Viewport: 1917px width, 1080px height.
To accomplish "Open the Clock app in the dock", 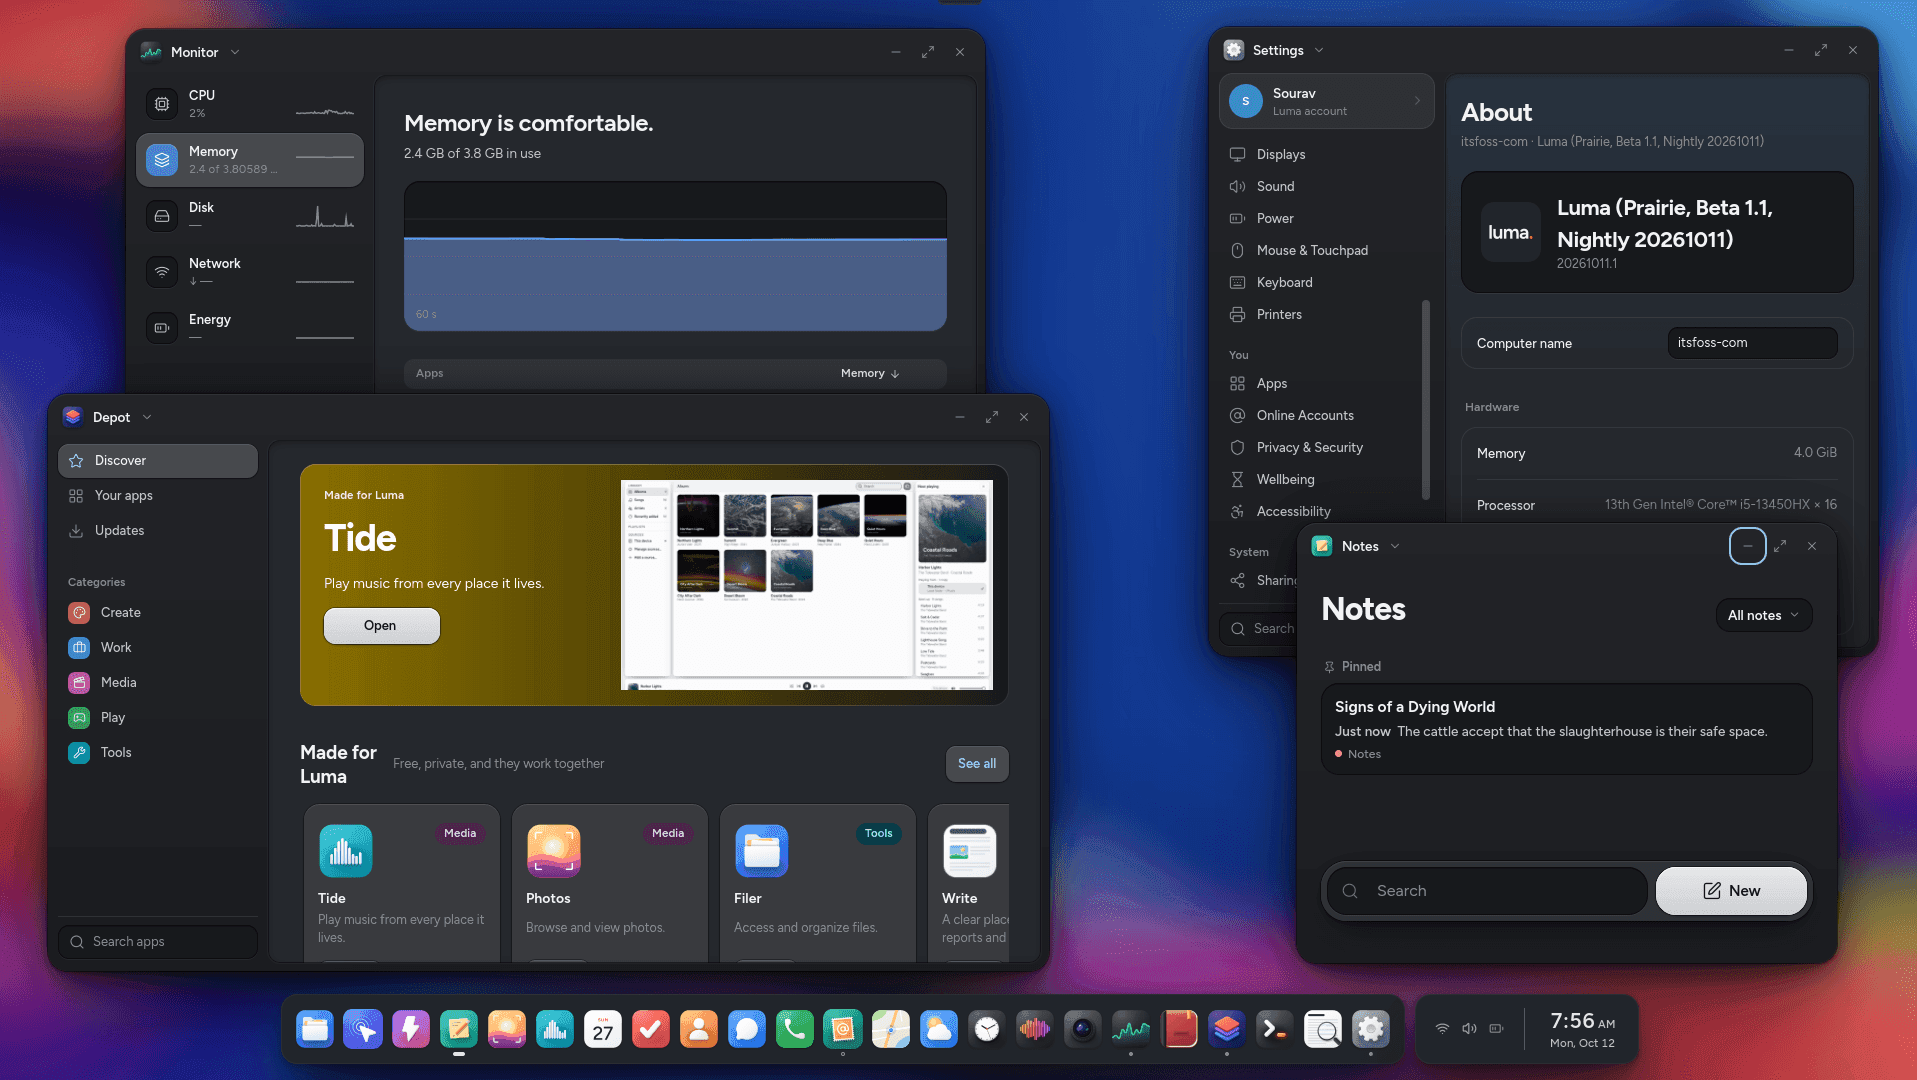I will click(x=987, y=1029).
